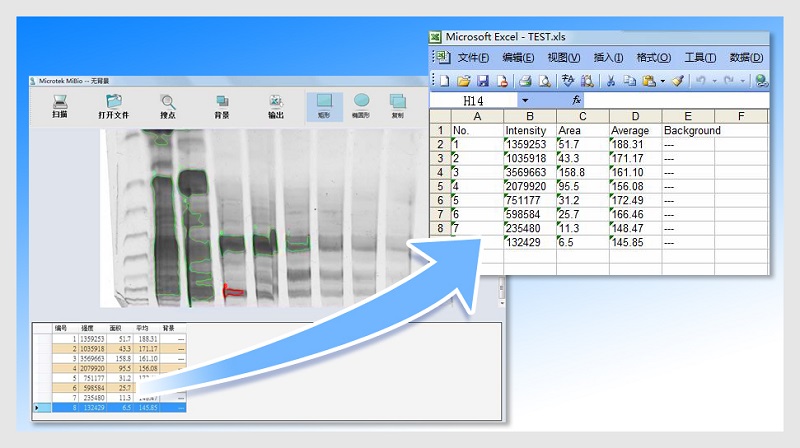Click the Excel Print icon
The width and height of the screenshot is (800, 448).
pos(524,80)
